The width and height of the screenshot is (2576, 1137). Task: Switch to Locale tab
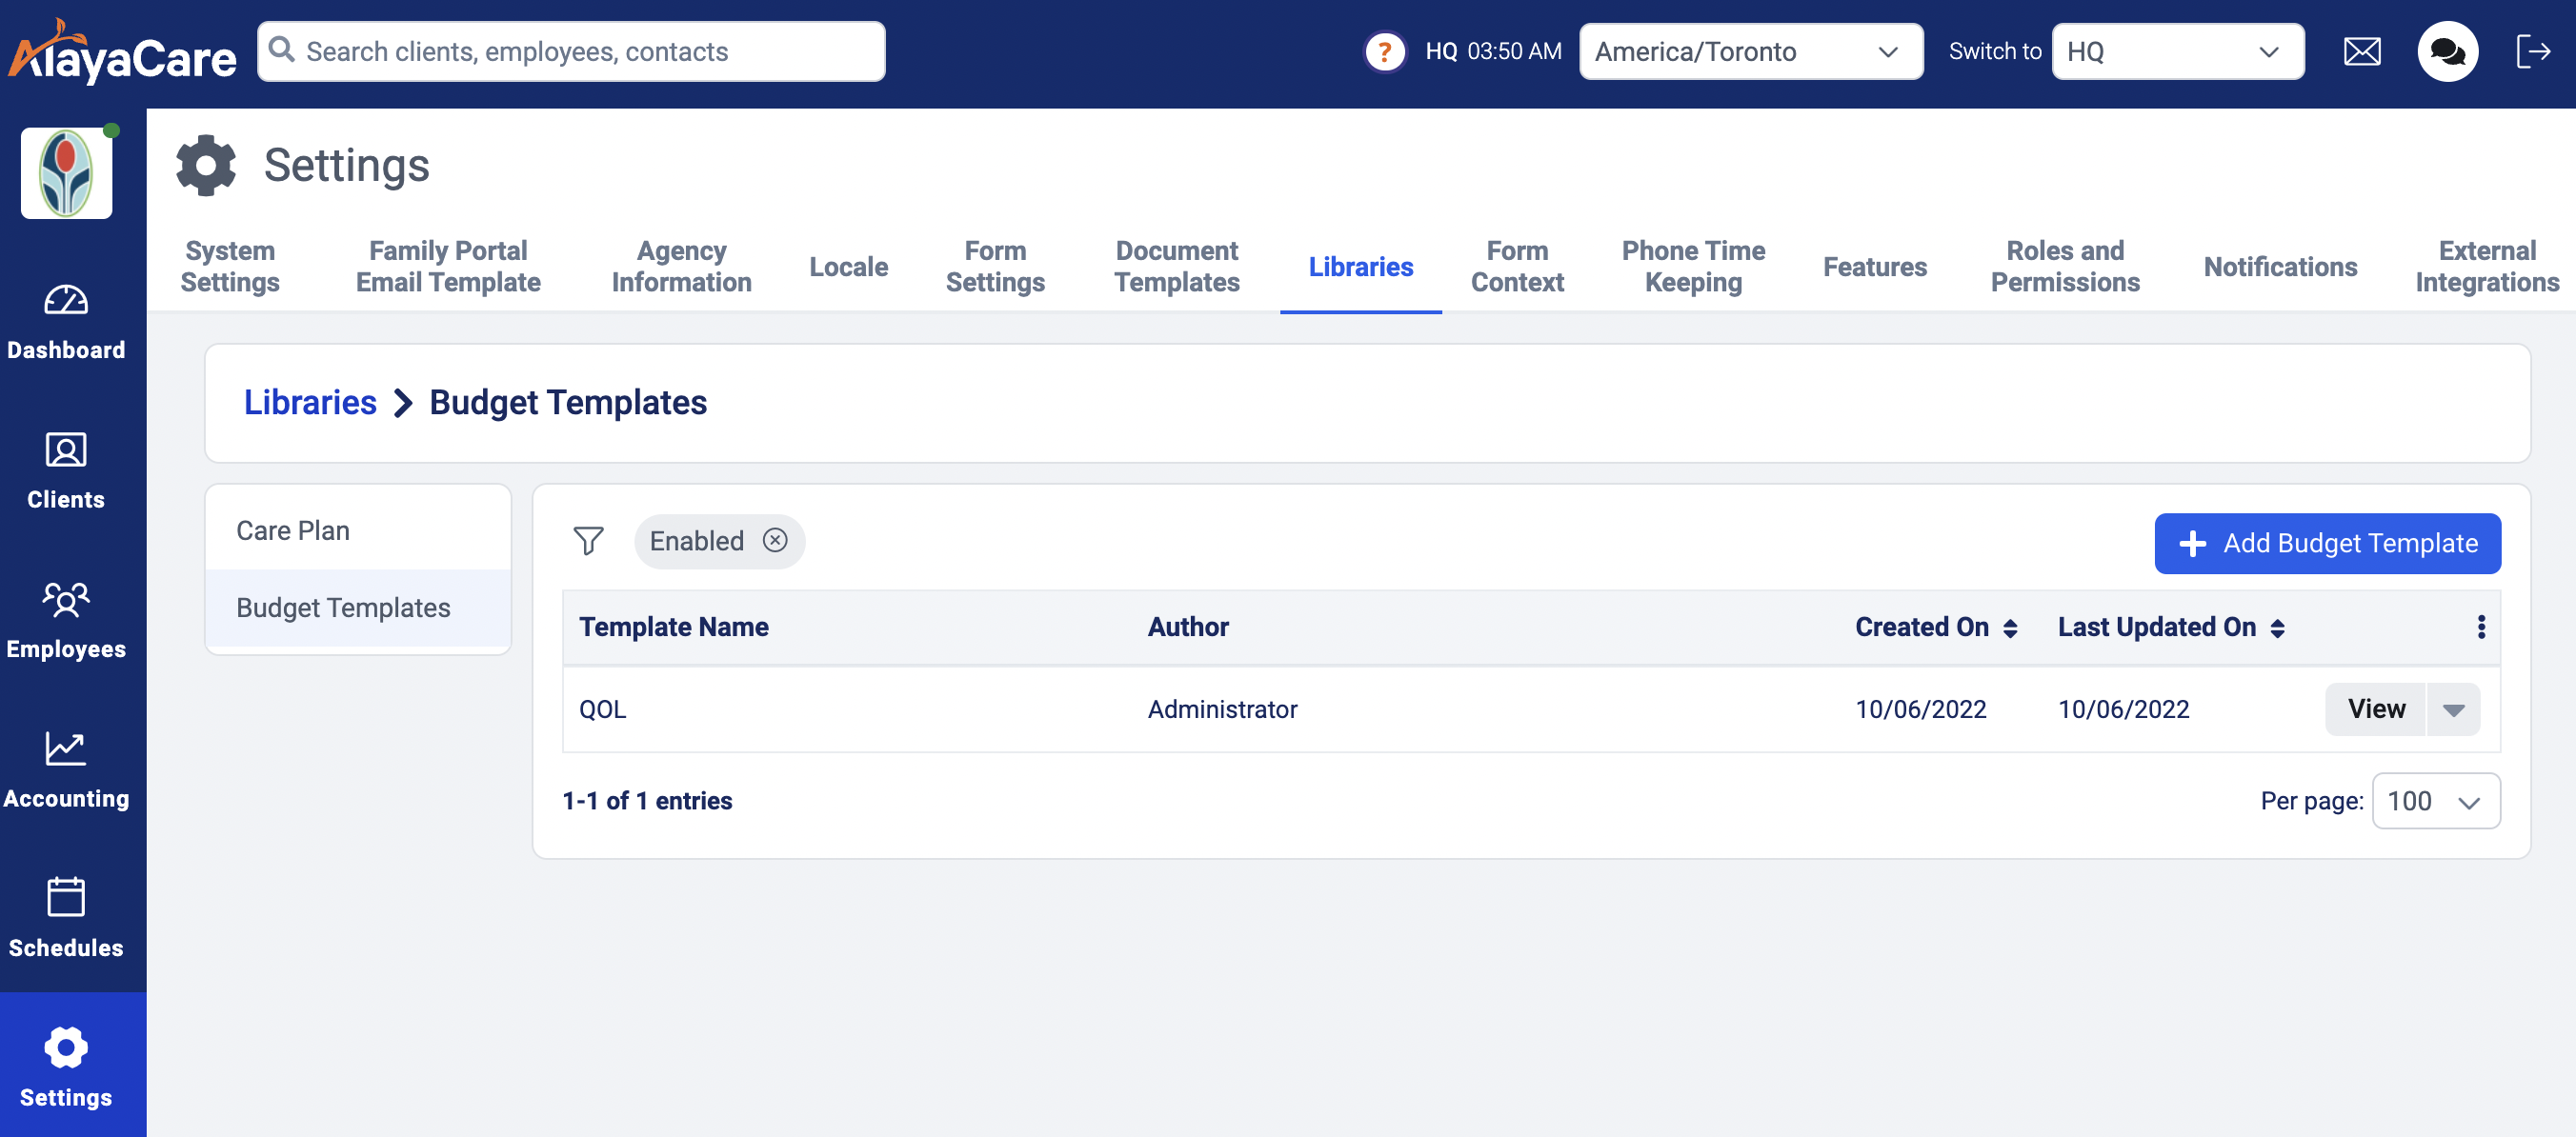[848, 267]
